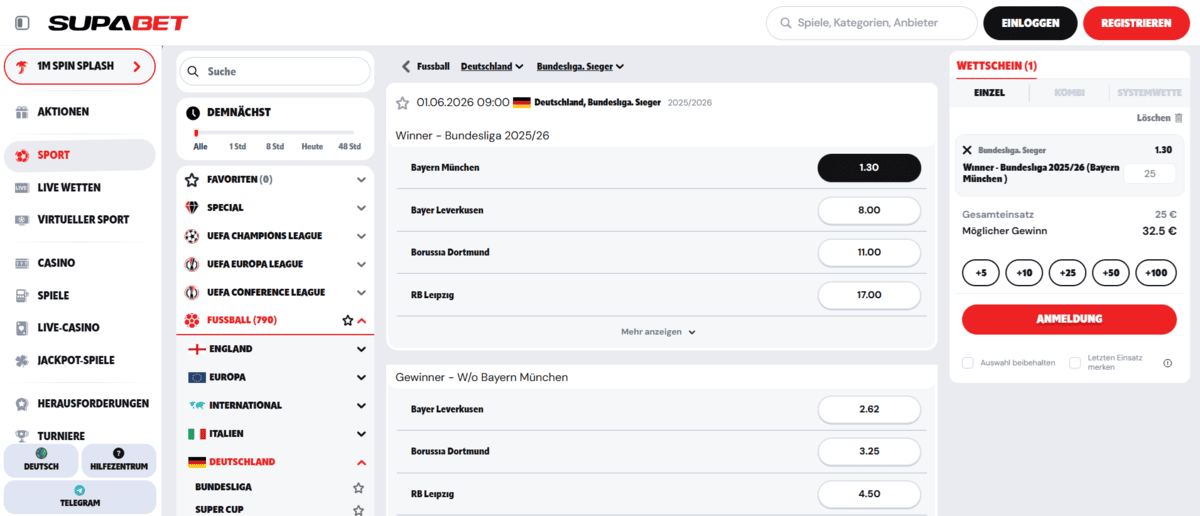Switch language via Deutsch button
This screenshot has width=1200, height=516.
(x=41, y=460)
